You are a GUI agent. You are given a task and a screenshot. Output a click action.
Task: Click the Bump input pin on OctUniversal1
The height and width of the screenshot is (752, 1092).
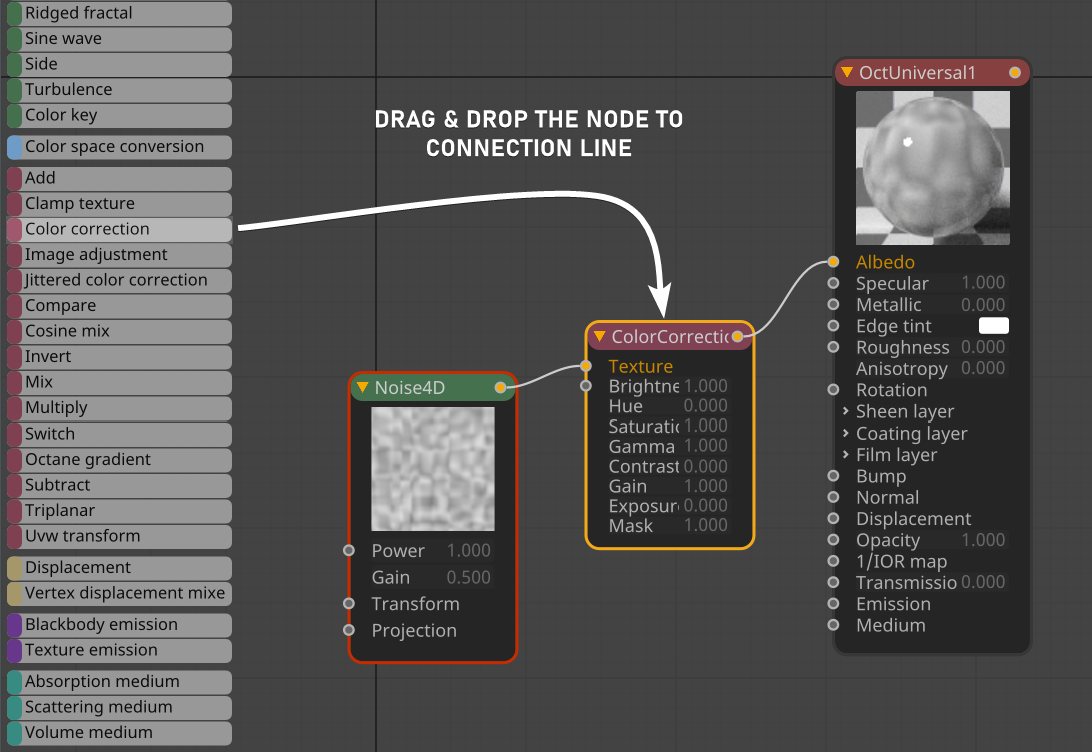point(833,476)
